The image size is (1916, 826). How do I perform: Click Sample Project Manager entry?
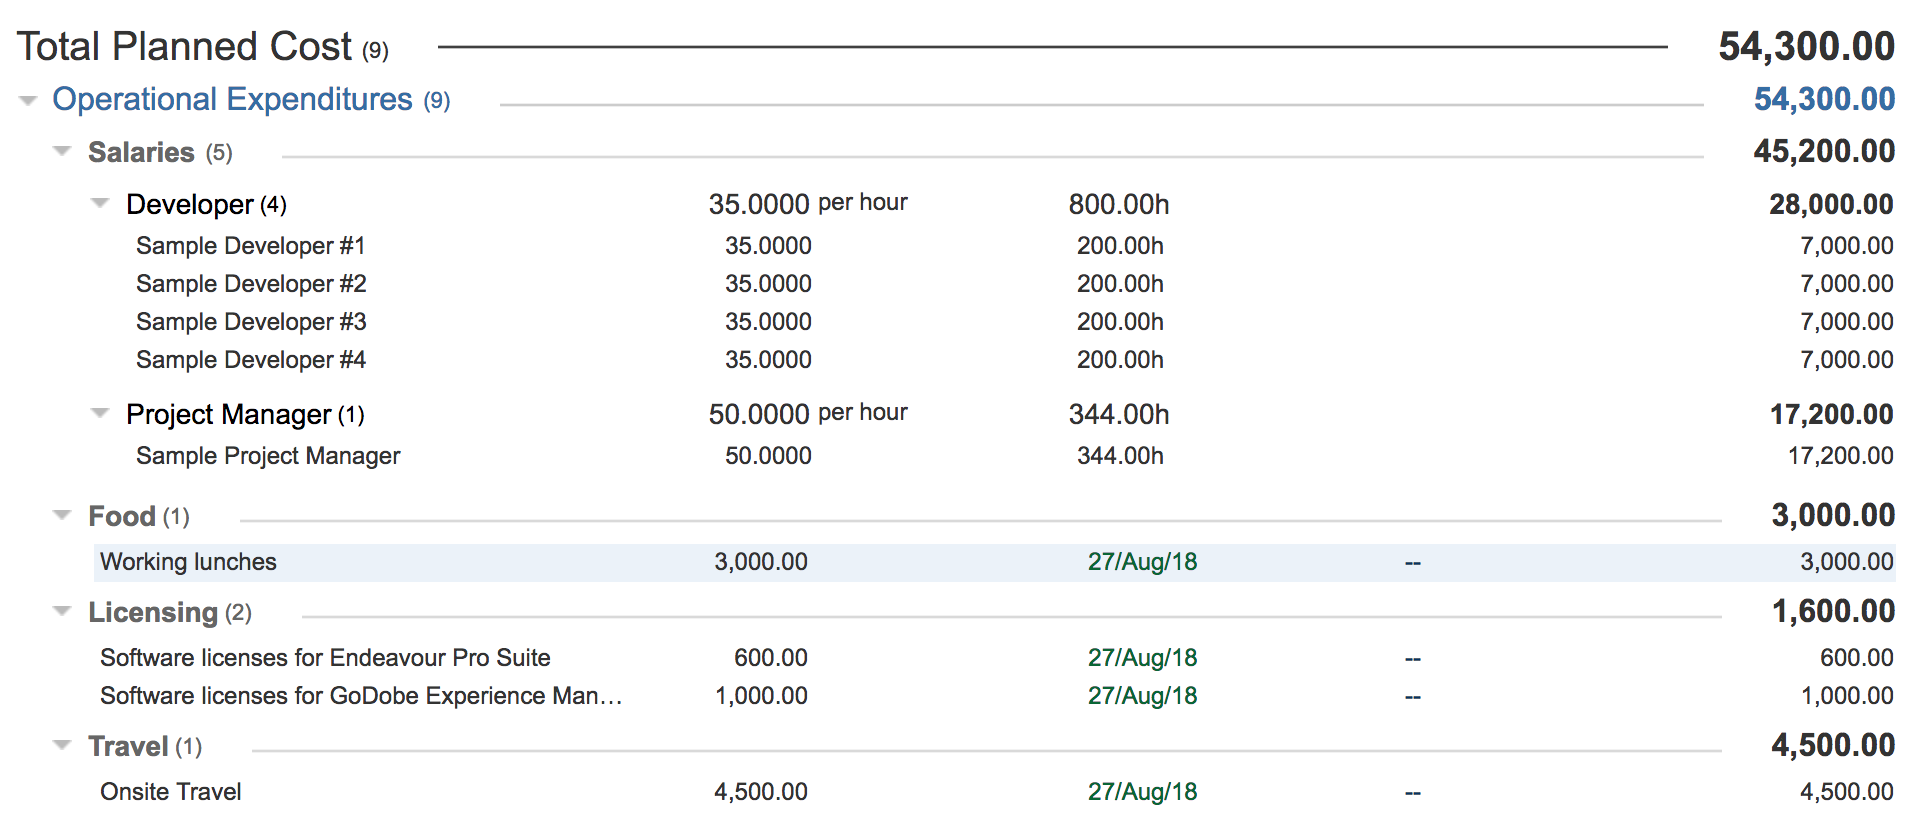tap(267, 456)
